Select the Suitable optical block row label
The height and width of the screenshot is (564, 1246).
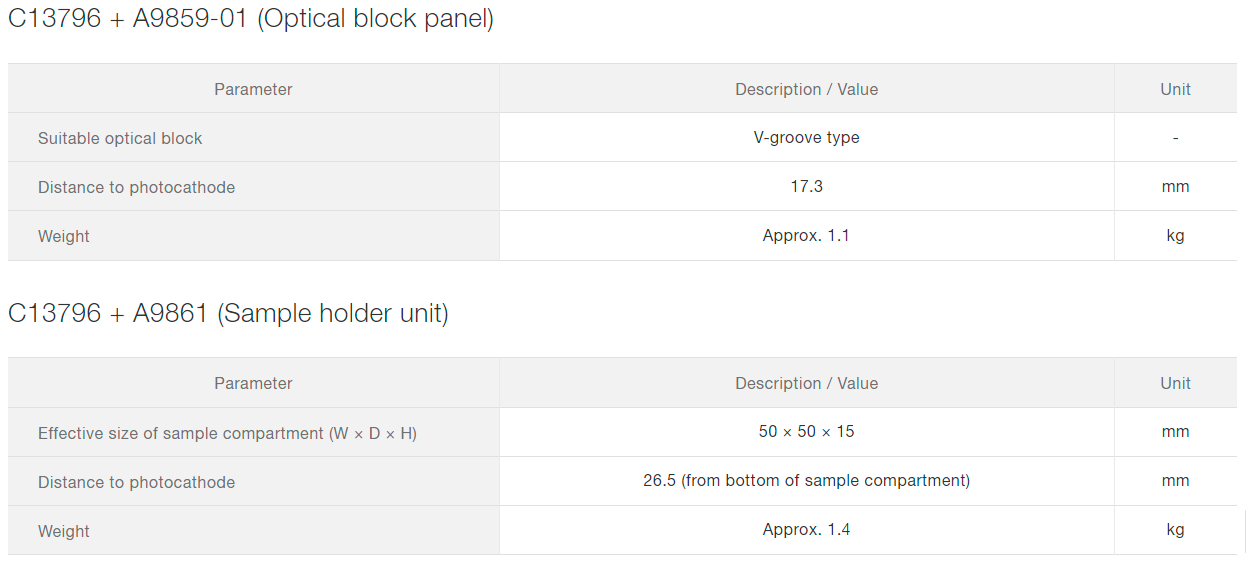[120, 139]
